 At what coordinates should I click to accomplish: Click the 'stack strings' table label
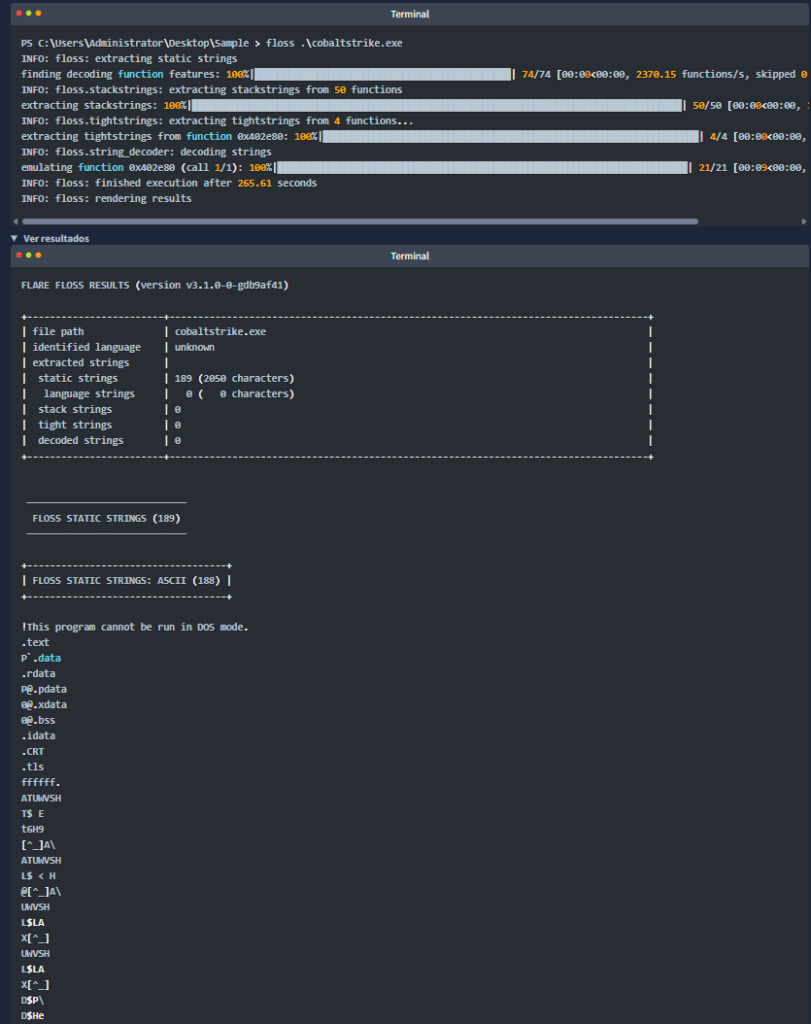pos(75,409)
